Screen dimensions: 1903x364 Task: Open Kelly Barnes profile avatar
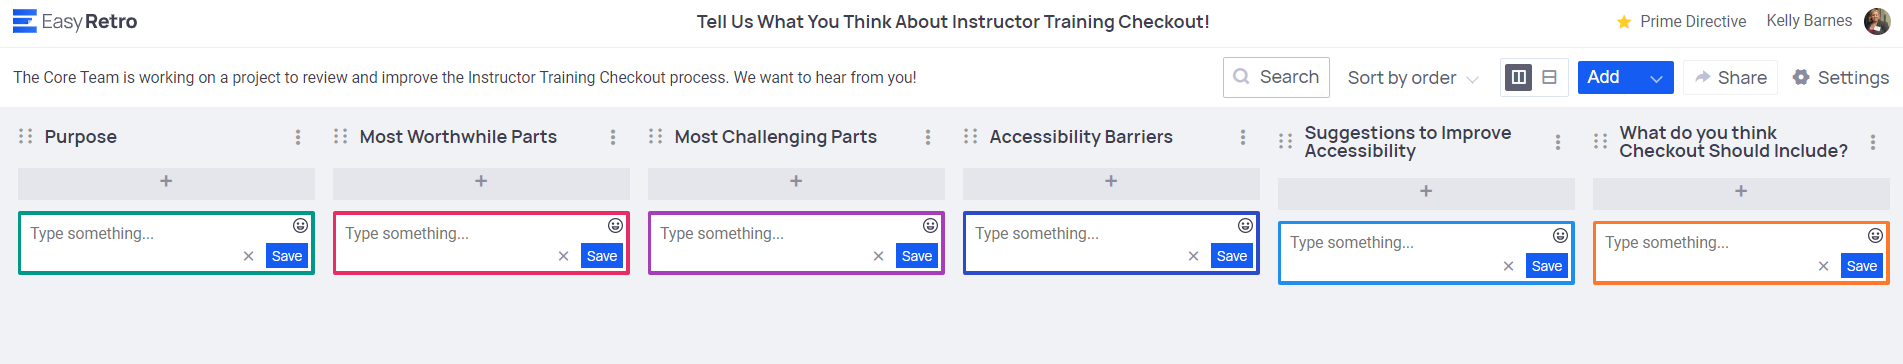[1877, 21]
